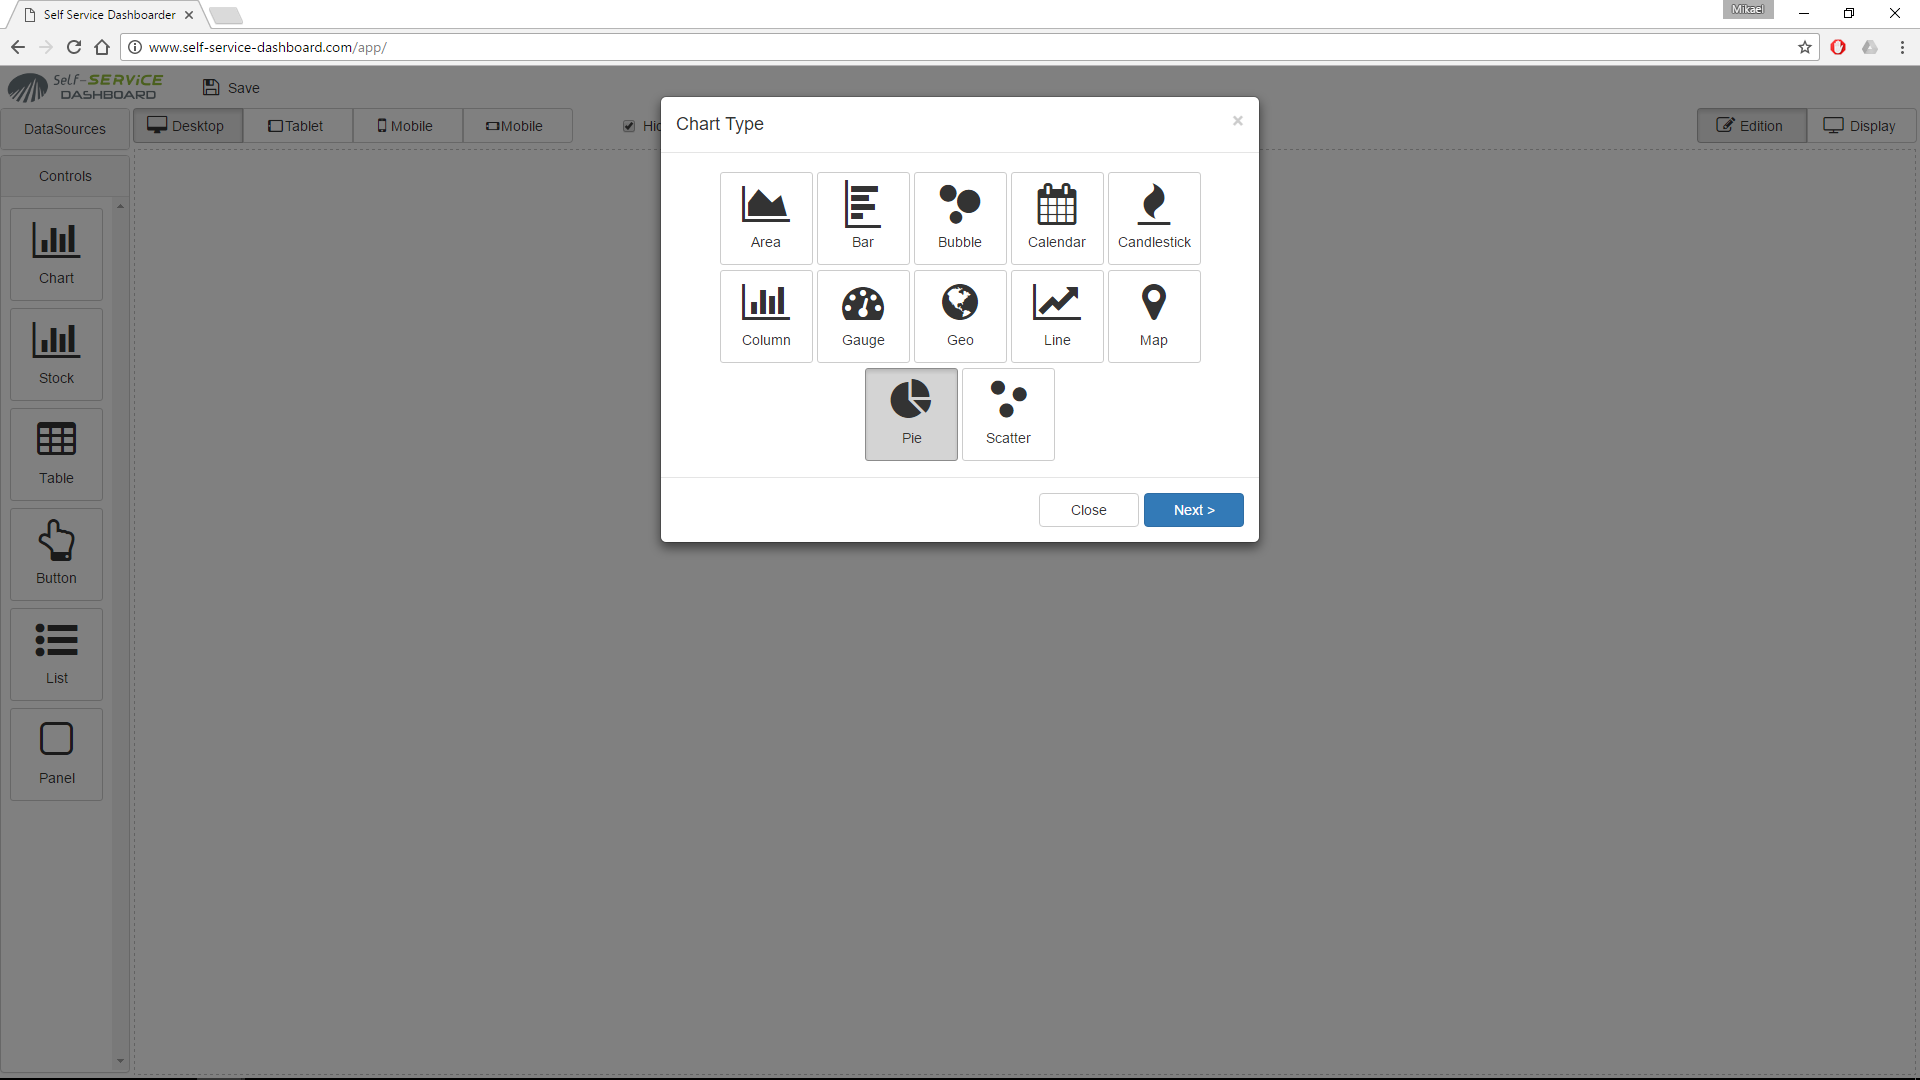
Task: Toggle the Mobile view mode
Action: (409, 125)
